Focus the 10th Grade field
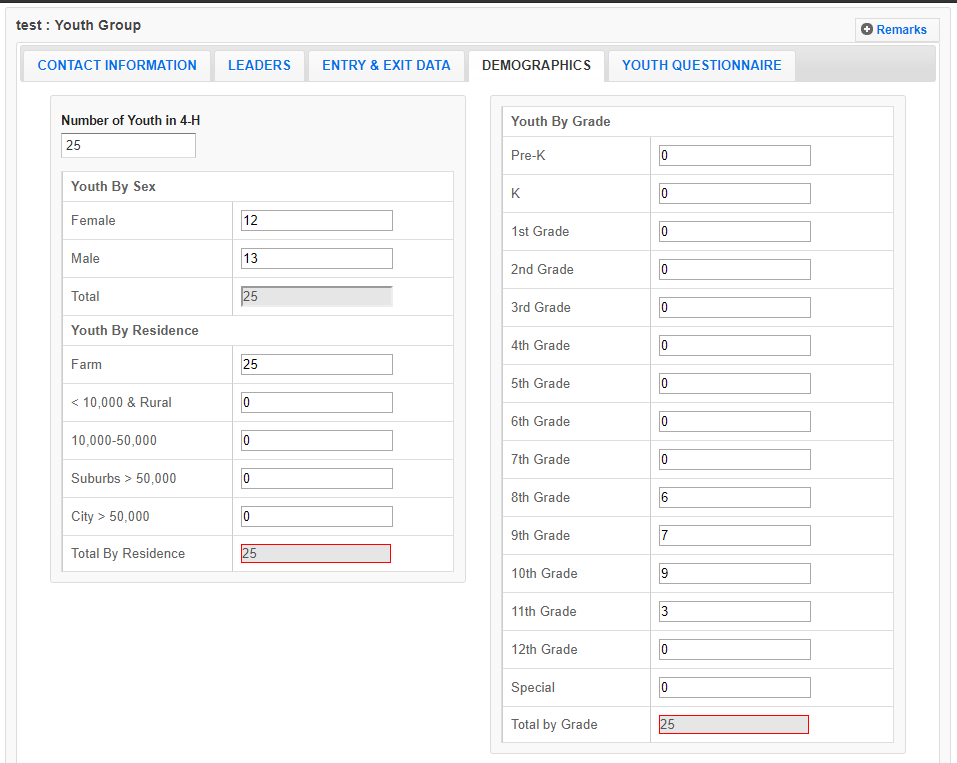The height and width of the screenshot is (763, 957). pos(734,574)
